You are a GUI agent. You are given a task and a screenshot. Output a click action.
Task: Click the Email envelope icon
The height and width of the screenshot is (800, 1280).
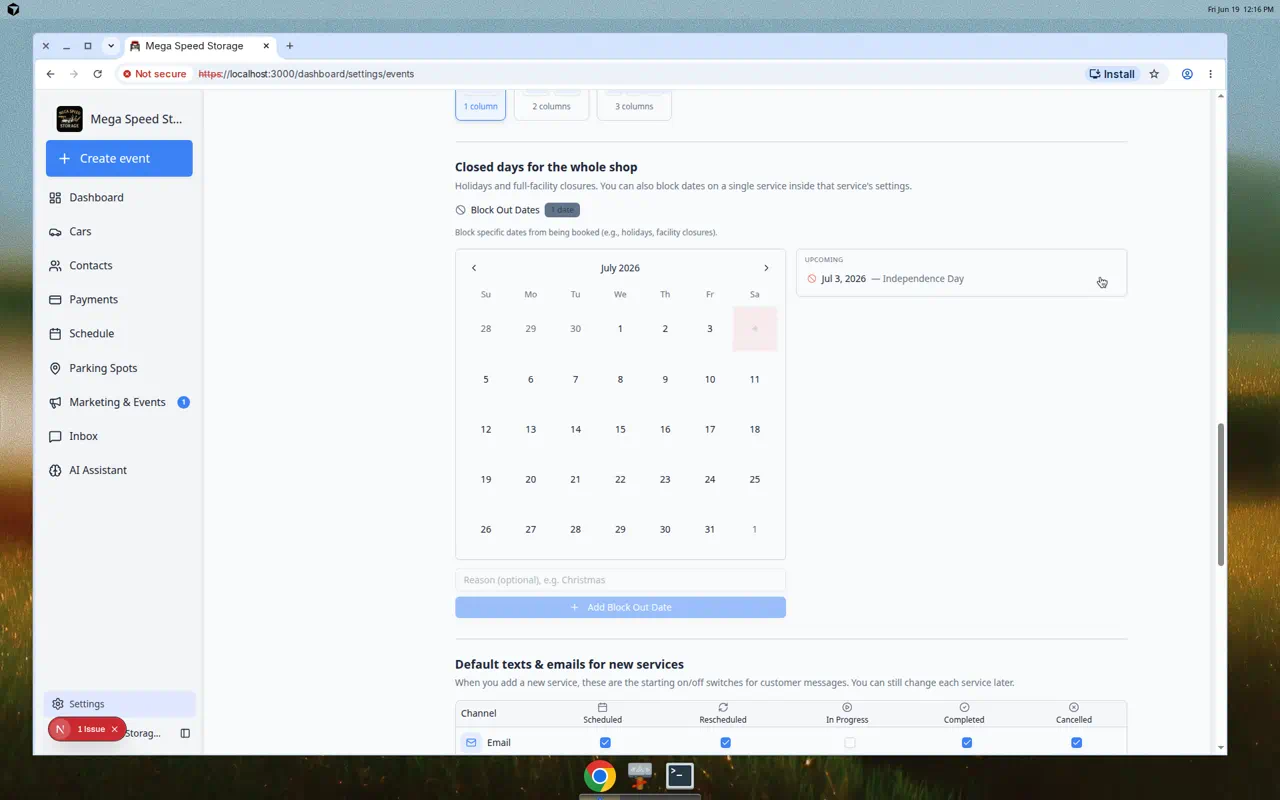coord(471,743)
